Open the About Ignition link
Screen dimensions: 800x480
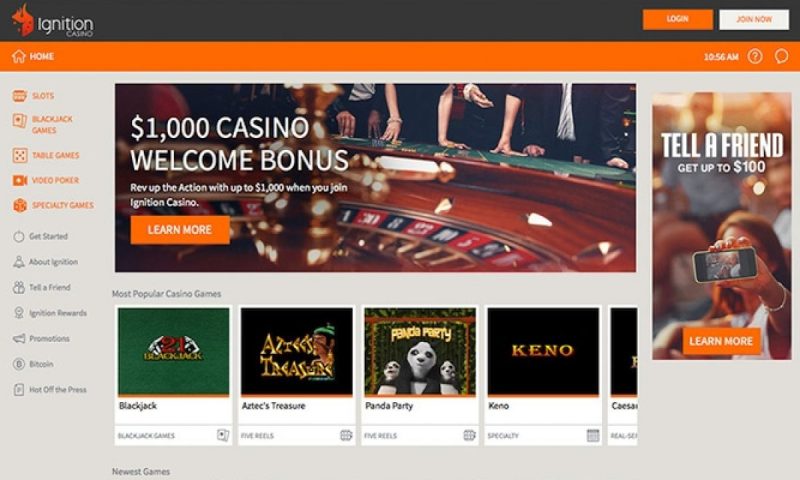click(53, 262)
